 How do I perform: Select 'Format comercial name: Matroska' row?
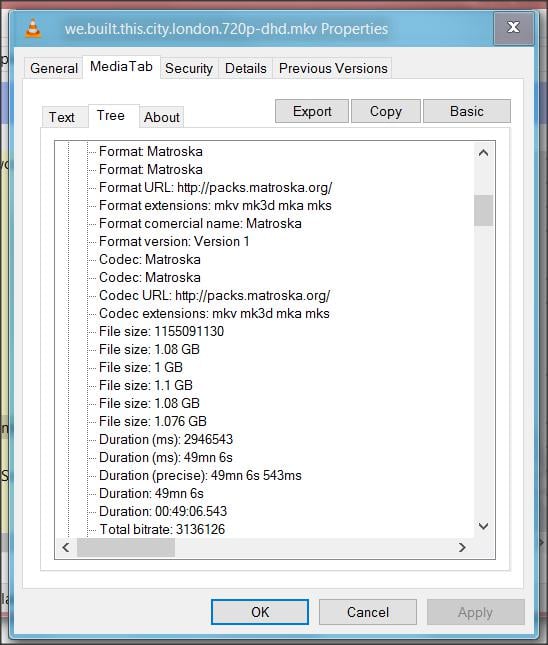pos(200,224)
